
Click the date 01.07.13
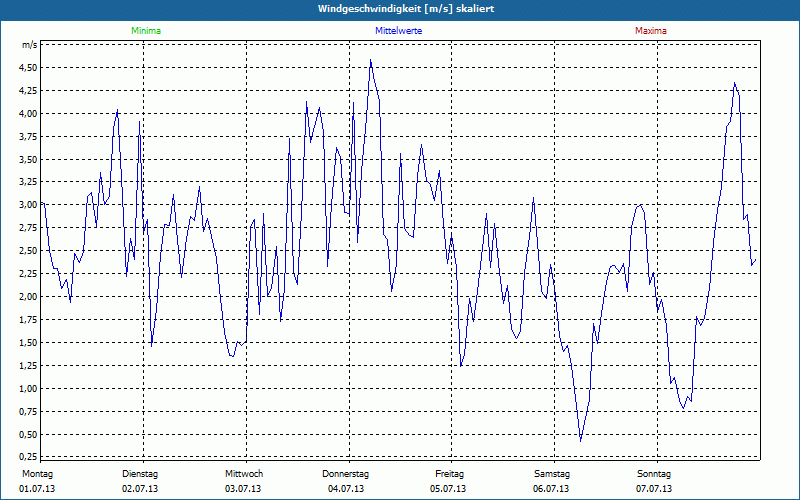[x=37, y=489]
